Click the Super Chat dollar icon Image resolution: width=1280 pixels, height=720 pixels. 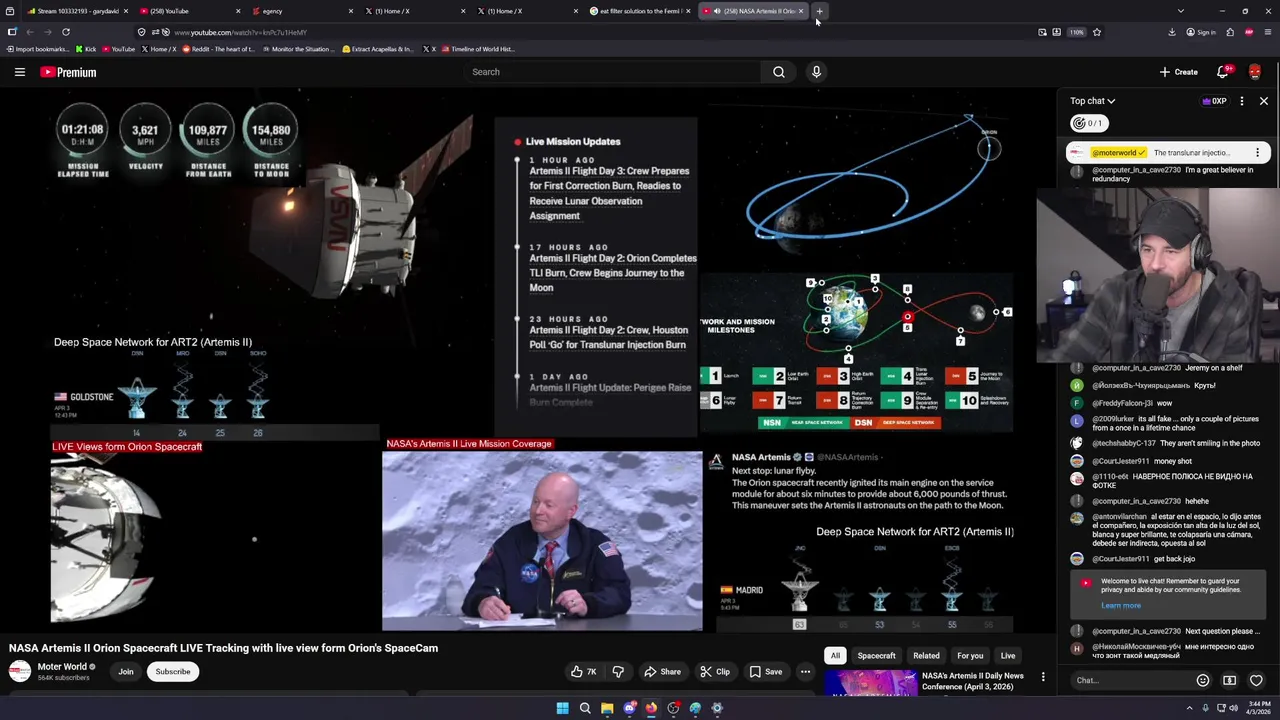pos(1229,681)
